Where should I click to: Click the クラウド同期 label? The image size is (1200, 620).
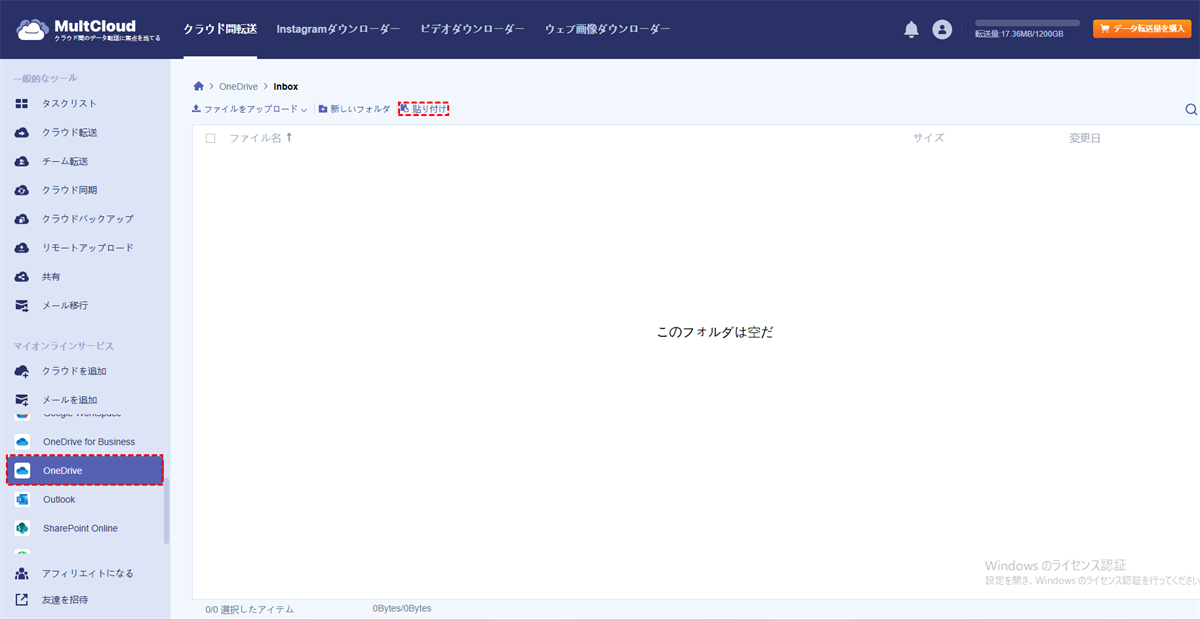tap(69, 190)
